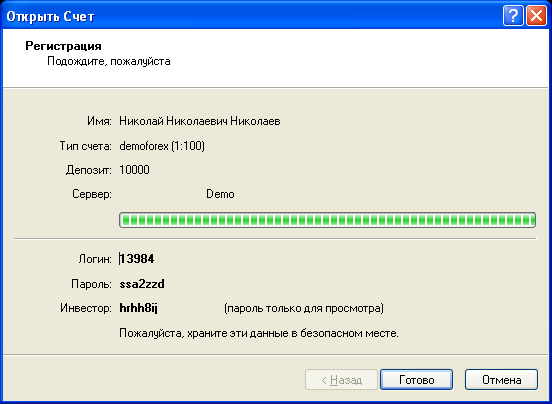This screenshot has width=552, height=404.
Task: Click the login field showing 13984
Action: (137, 259)
